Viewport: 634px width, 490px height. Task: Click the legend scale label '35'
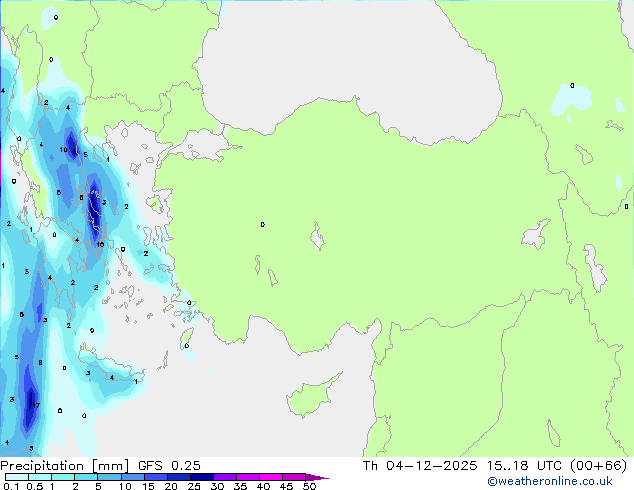240,486
